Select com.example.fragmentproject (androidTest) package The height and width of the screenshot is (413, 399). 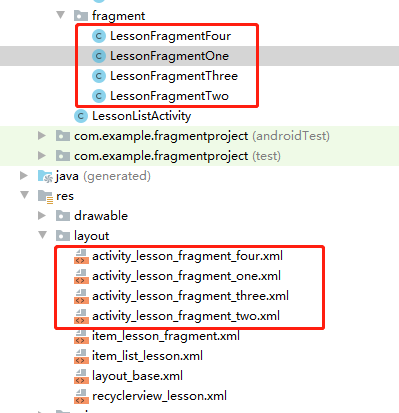(x=202, y=136)
